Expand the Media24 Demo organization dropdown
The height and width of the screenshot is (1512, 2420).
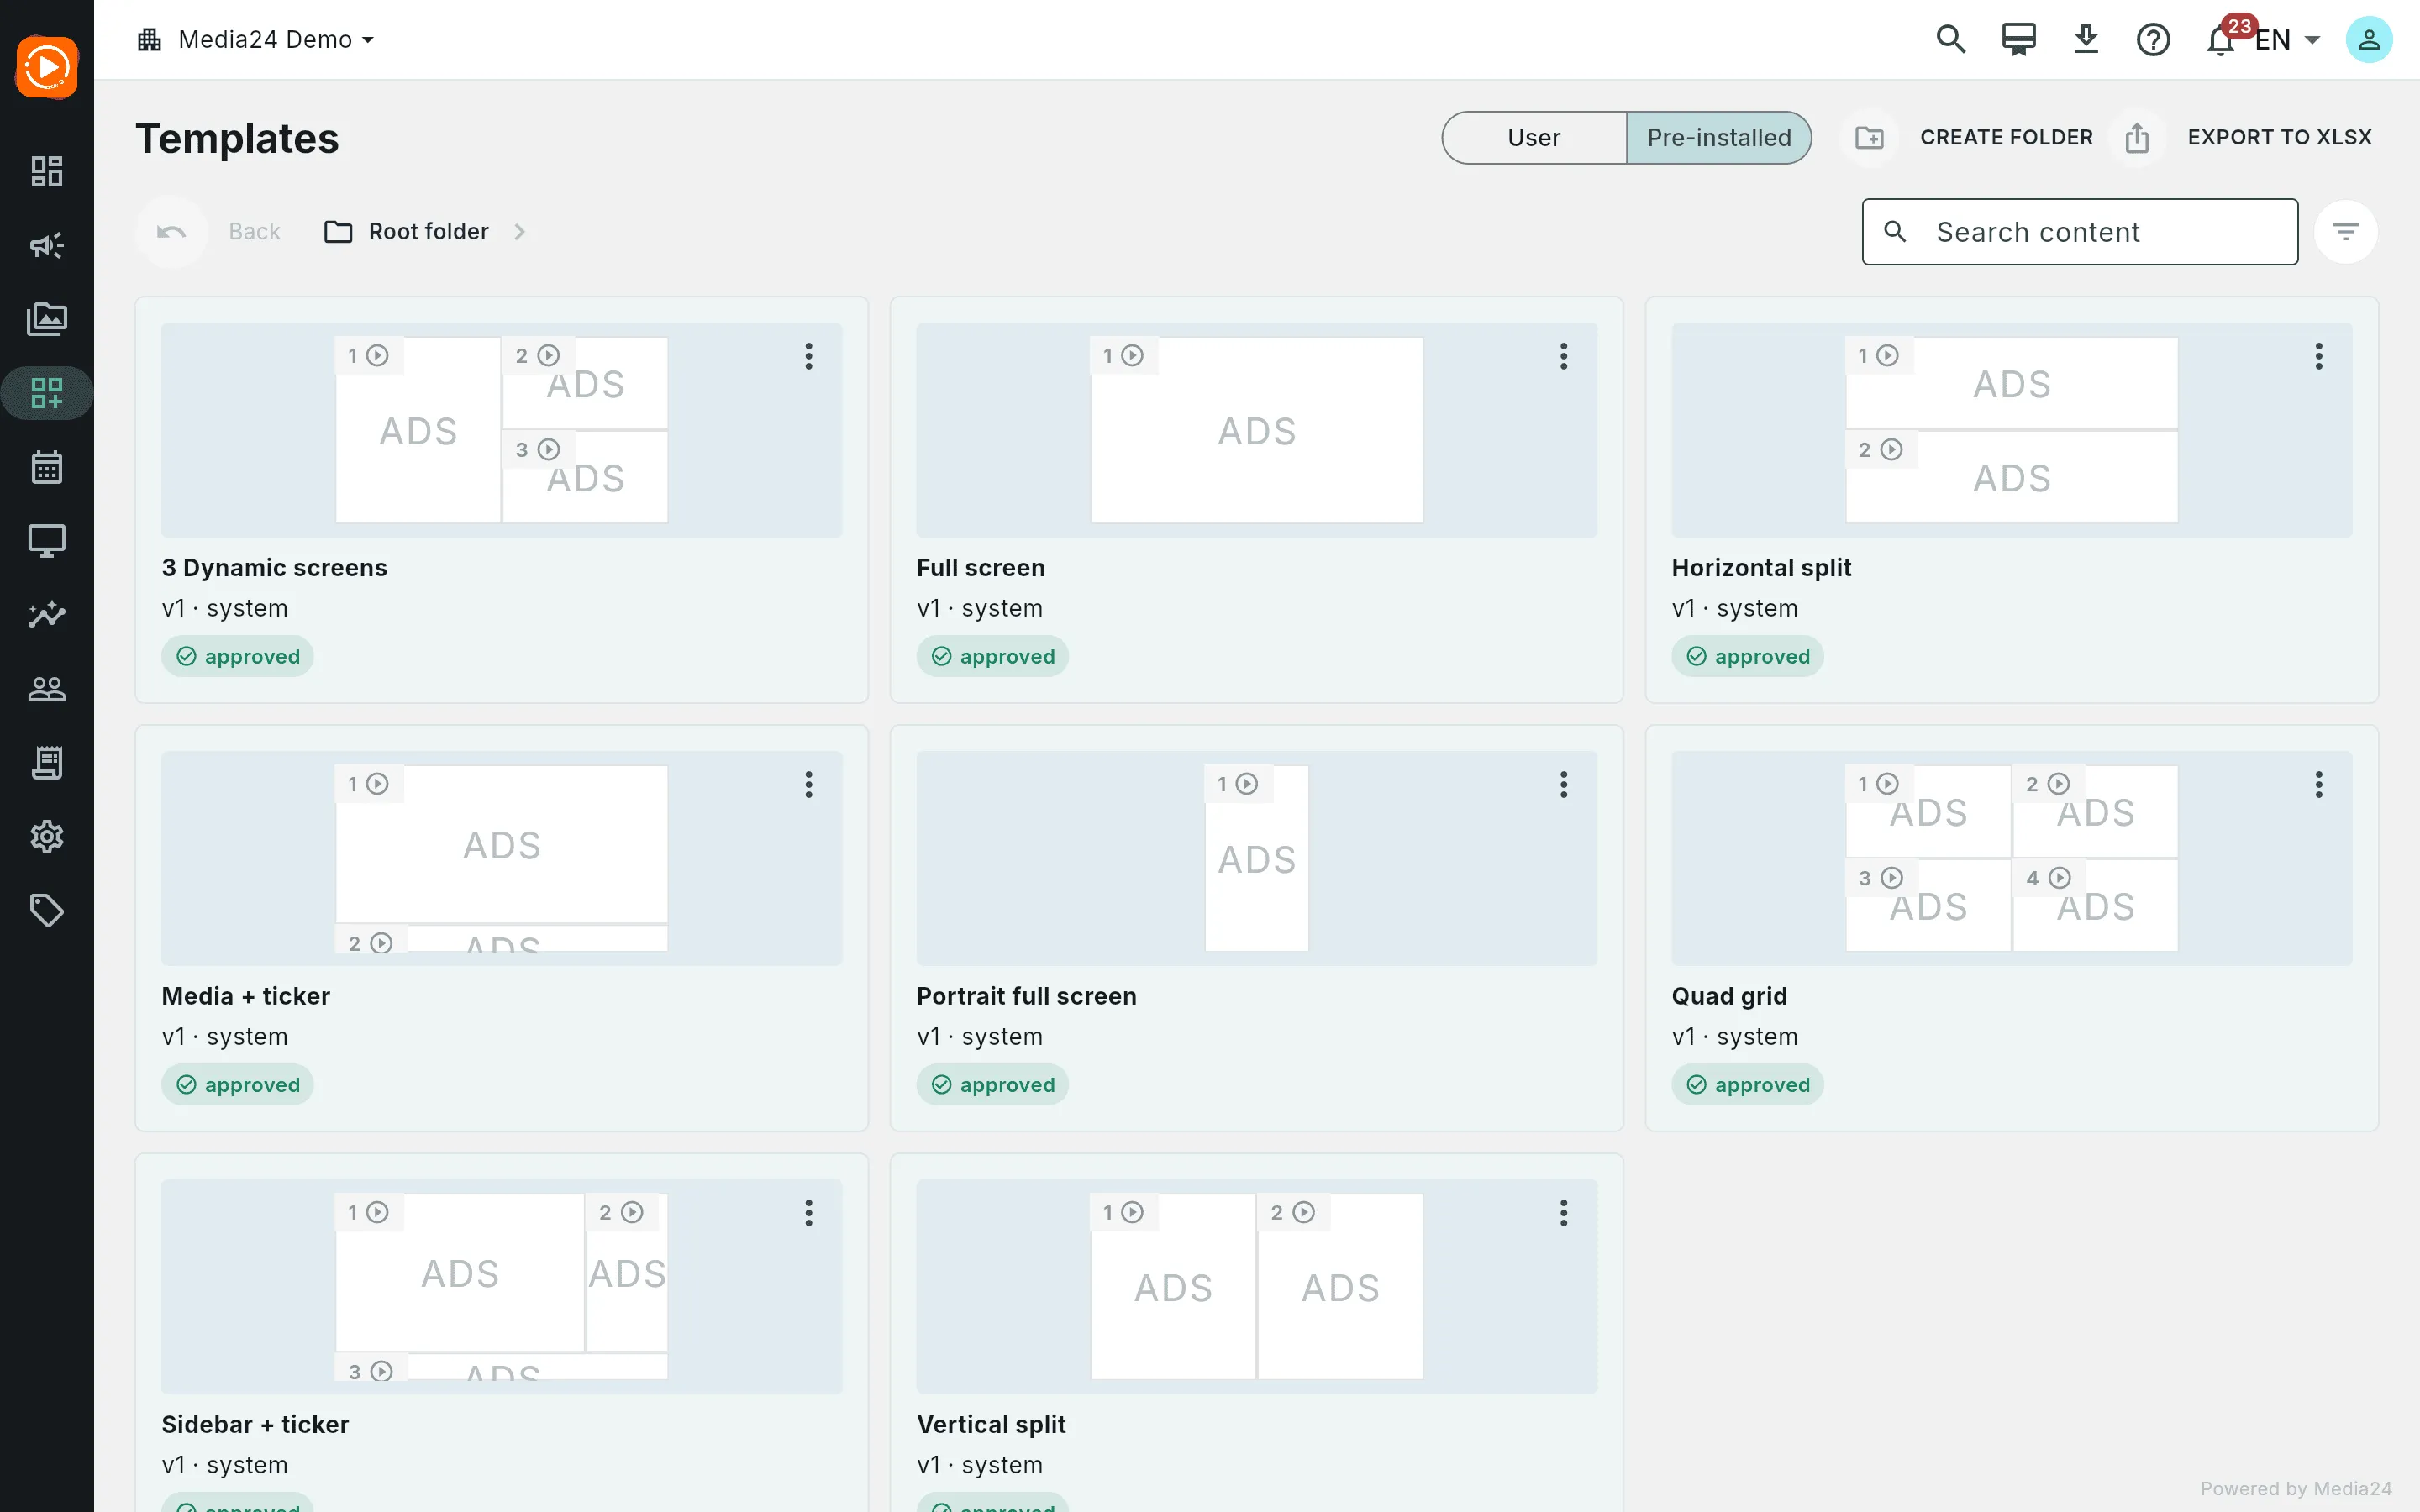click(x=256, y=39)
